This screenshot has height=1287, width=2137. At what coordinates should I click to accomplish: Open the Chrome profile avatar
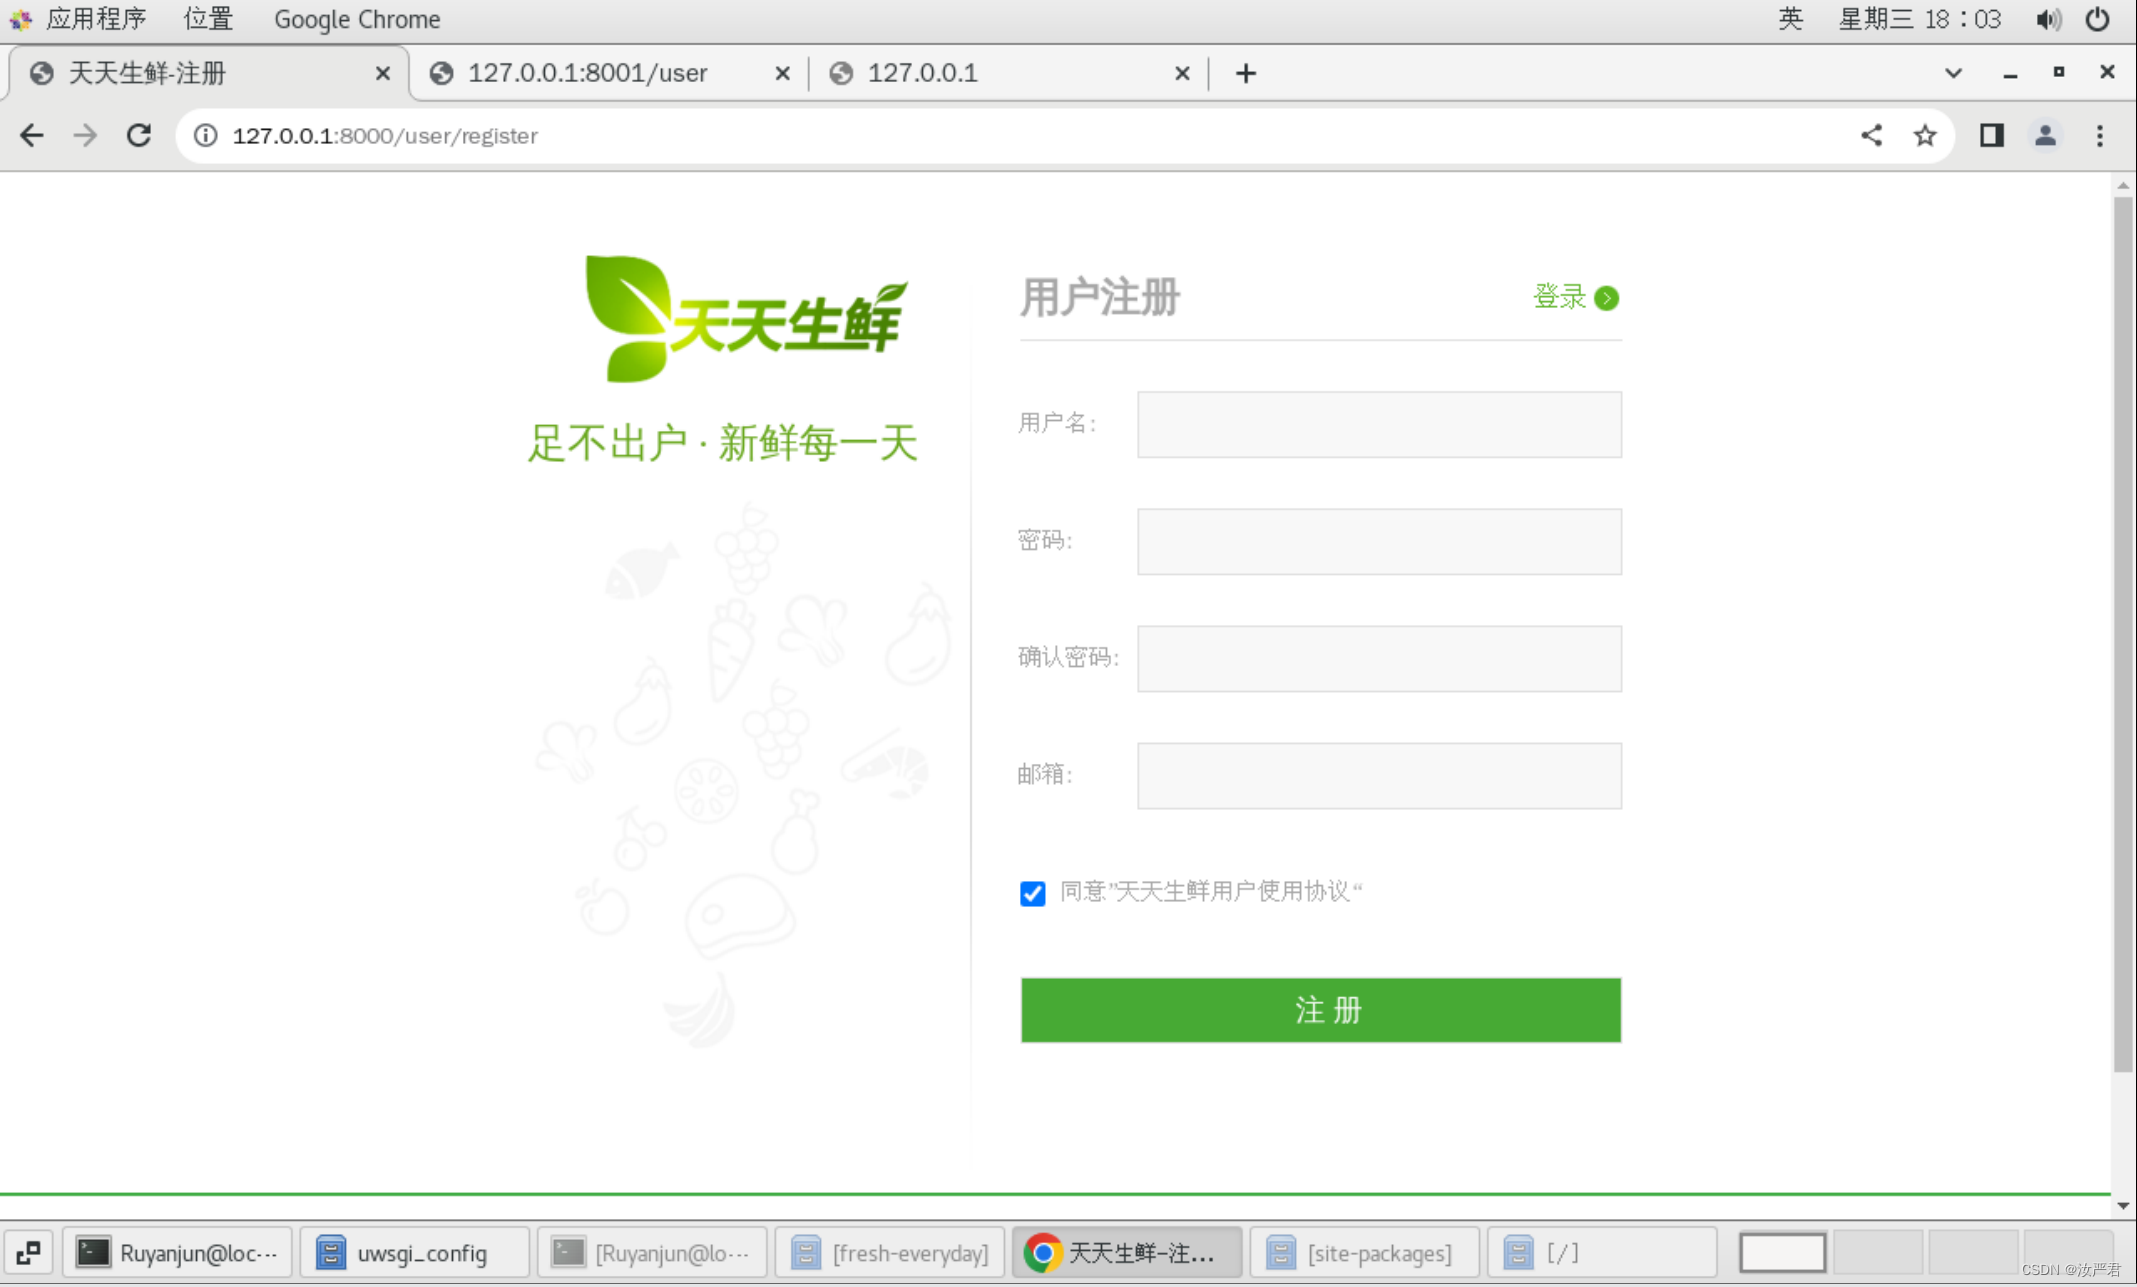point(2045,135)
